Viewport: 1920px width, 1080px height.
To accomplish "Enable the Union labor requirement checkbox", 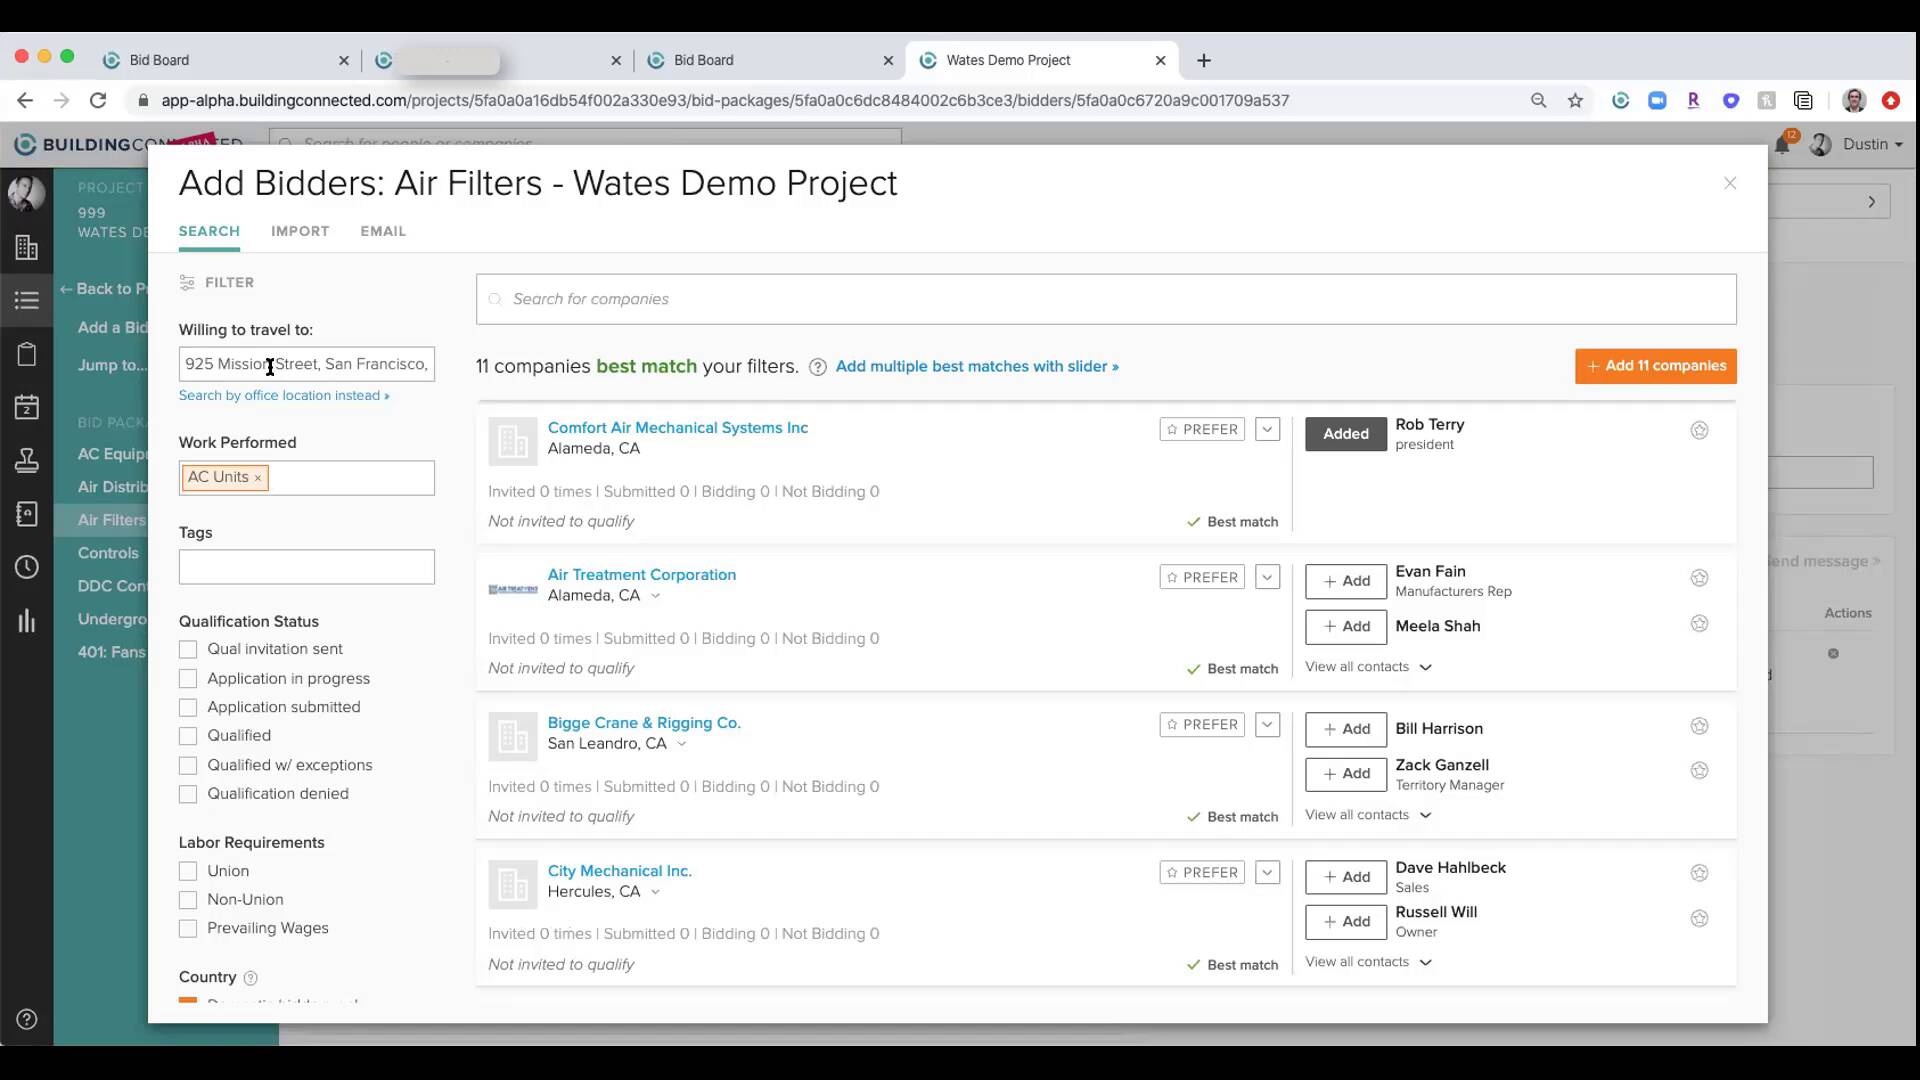I will tap(188, 871).
